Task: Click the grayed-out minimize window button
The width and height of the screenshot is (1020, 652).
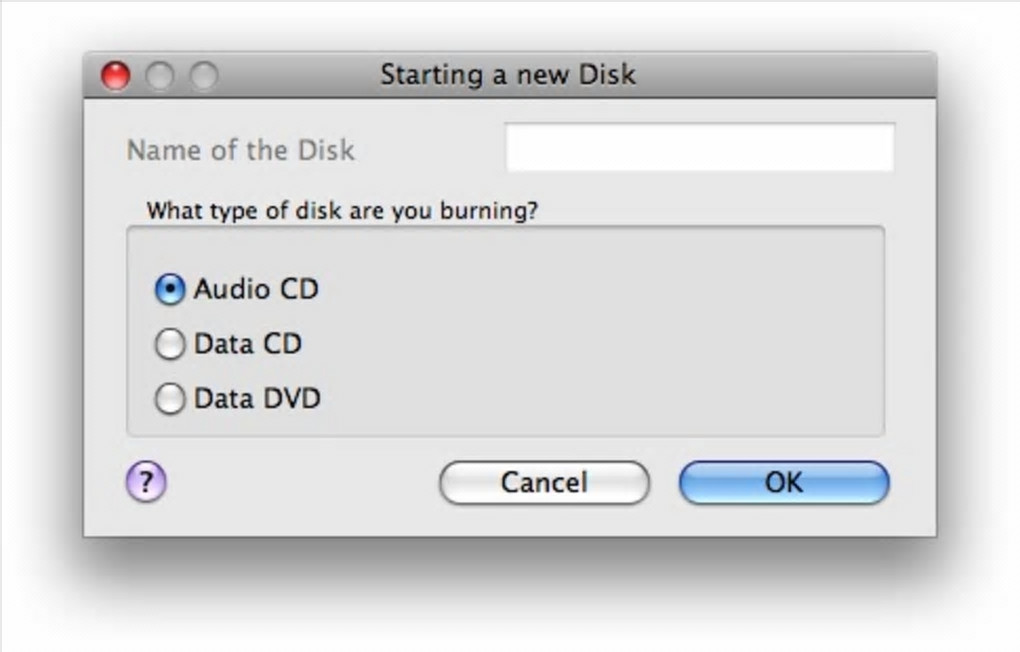Action: 160,75
